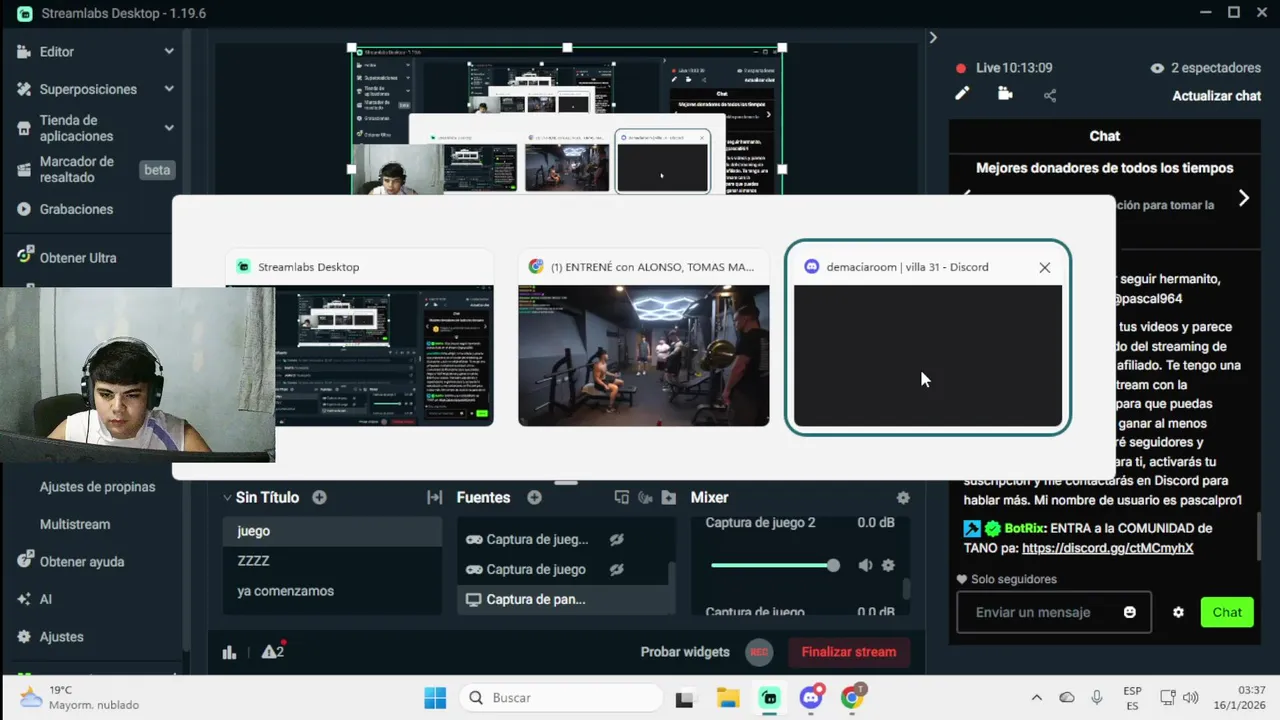Open Discord from the taskbar
Image resolution: width=1280 pixels, height=720 pixels.
811,697
